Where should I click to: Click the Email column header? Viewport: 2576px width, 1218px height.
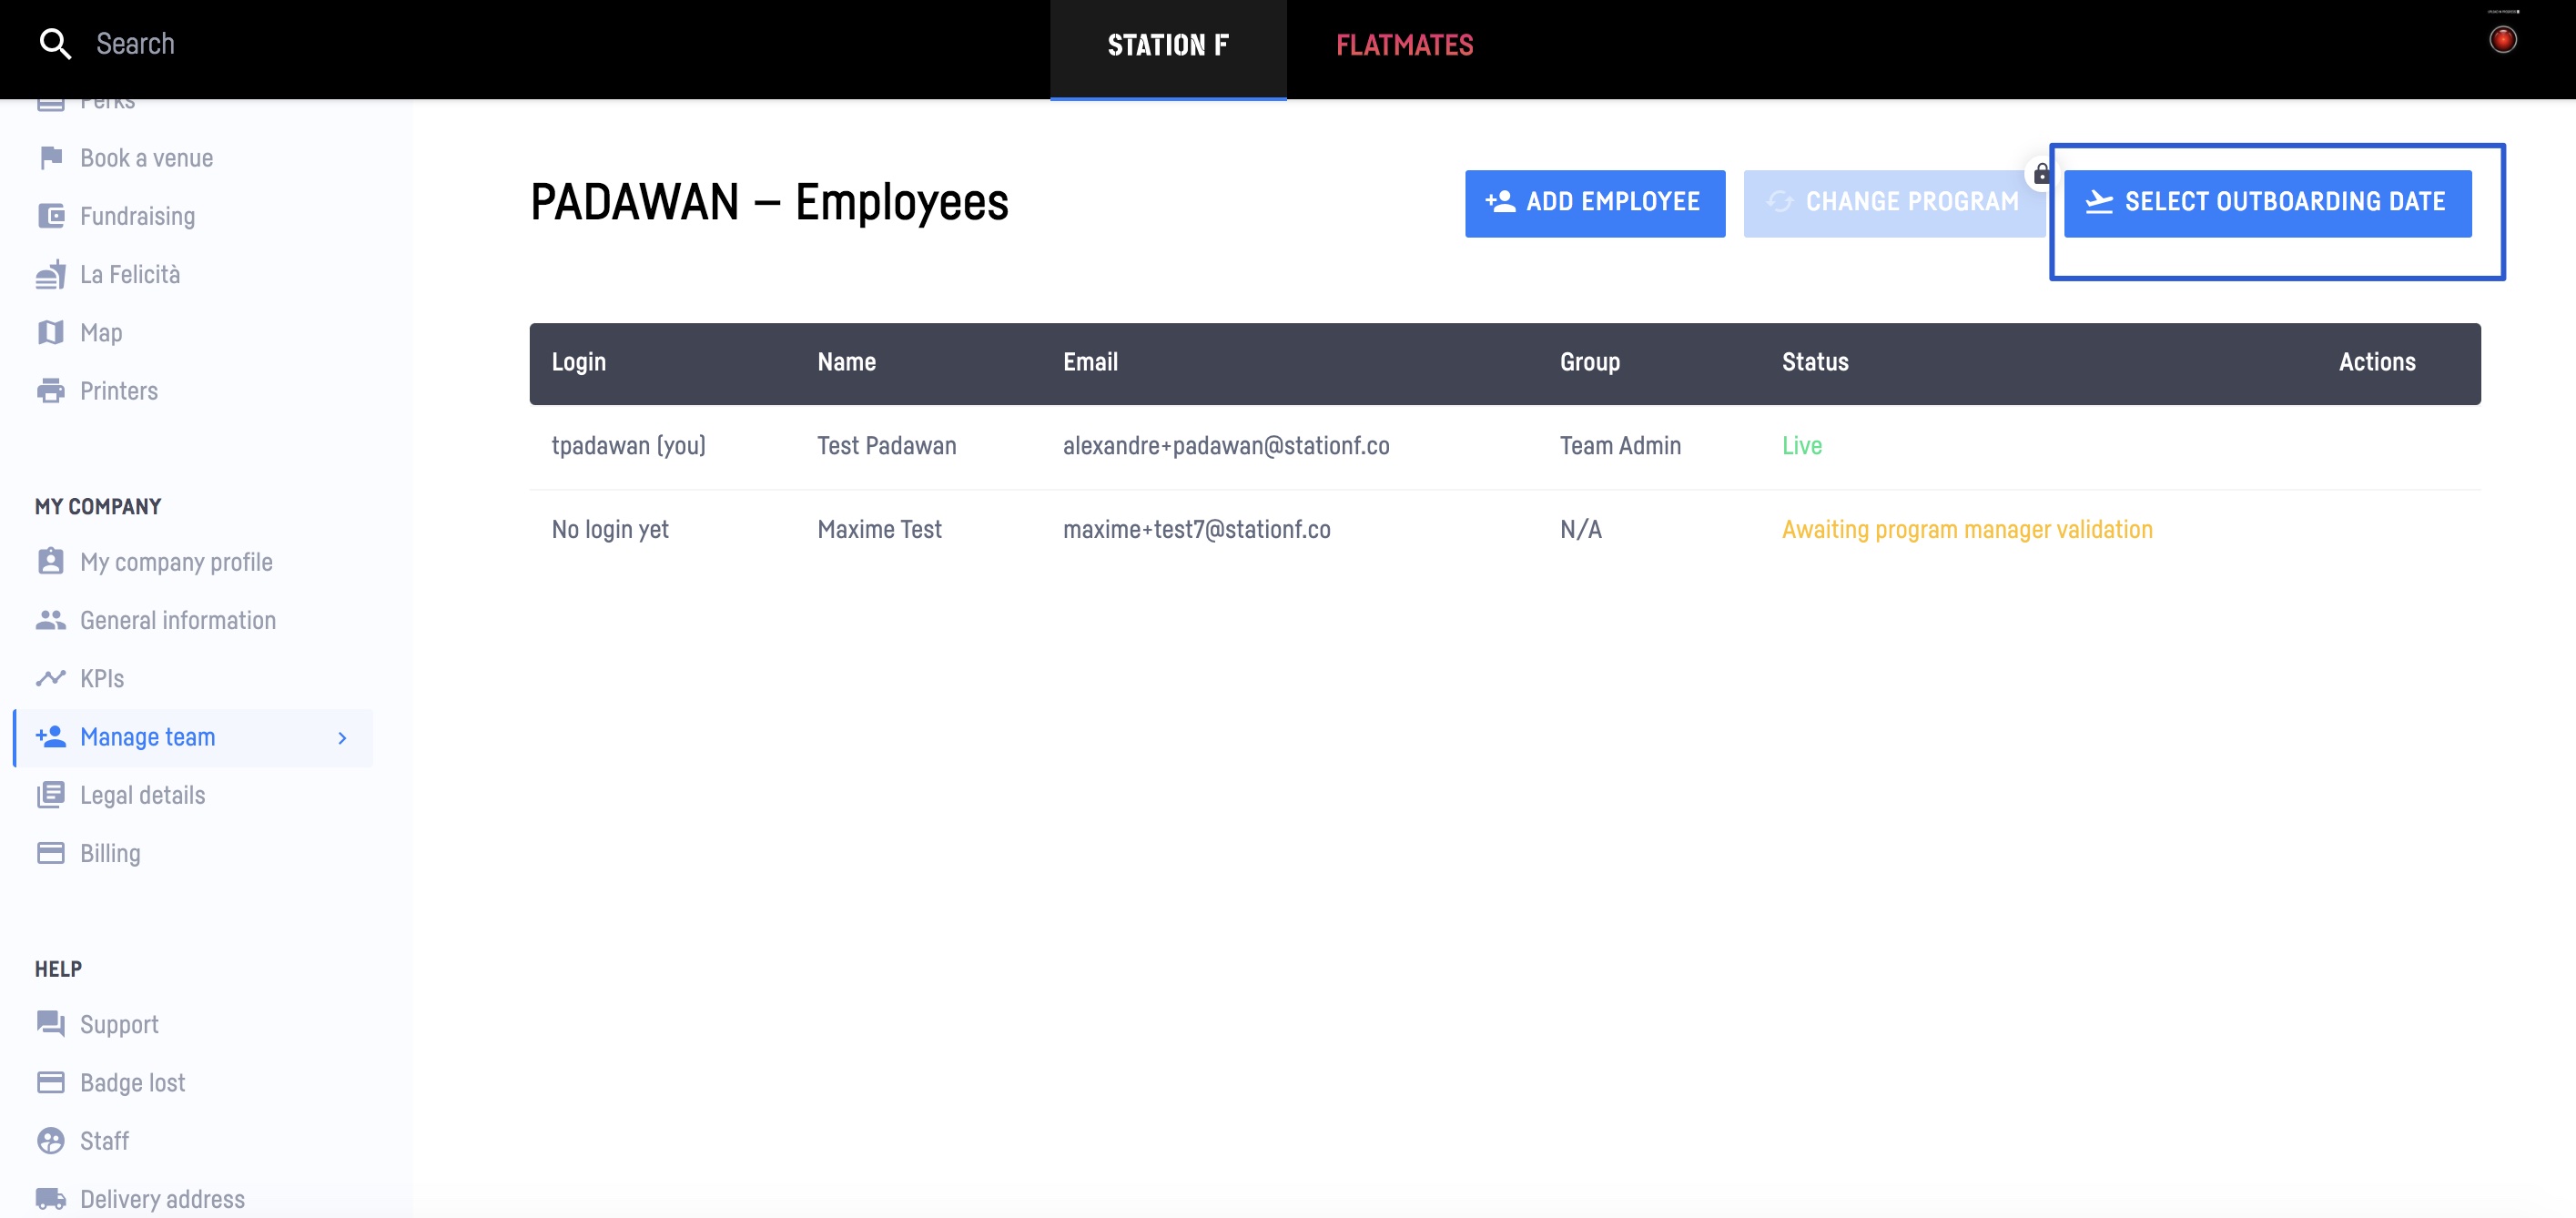point(1090,362)
